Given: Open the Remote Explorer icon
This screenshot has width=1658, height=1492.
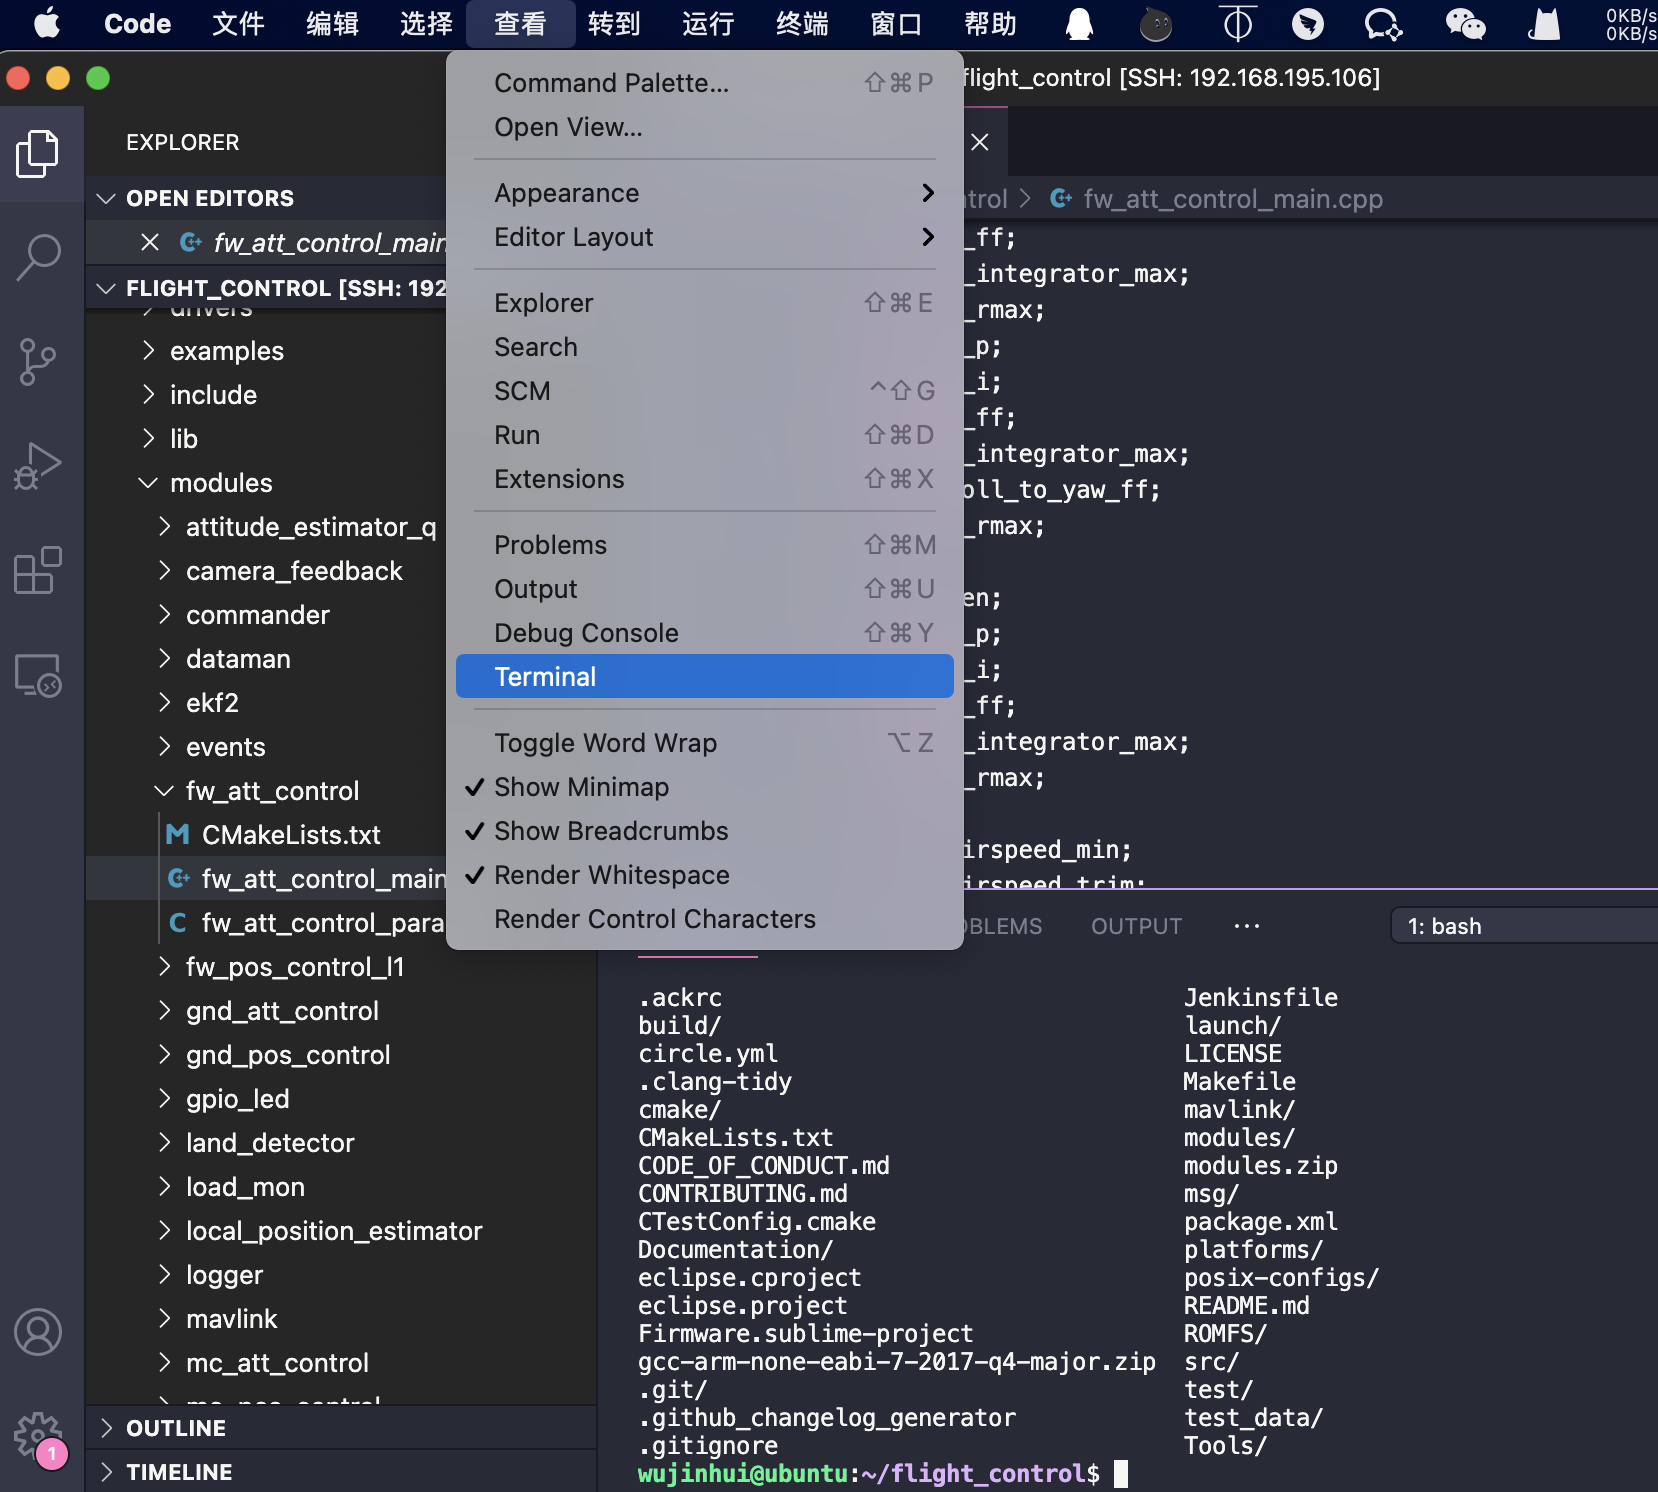Looking at the screenshot, I should 38,675.
